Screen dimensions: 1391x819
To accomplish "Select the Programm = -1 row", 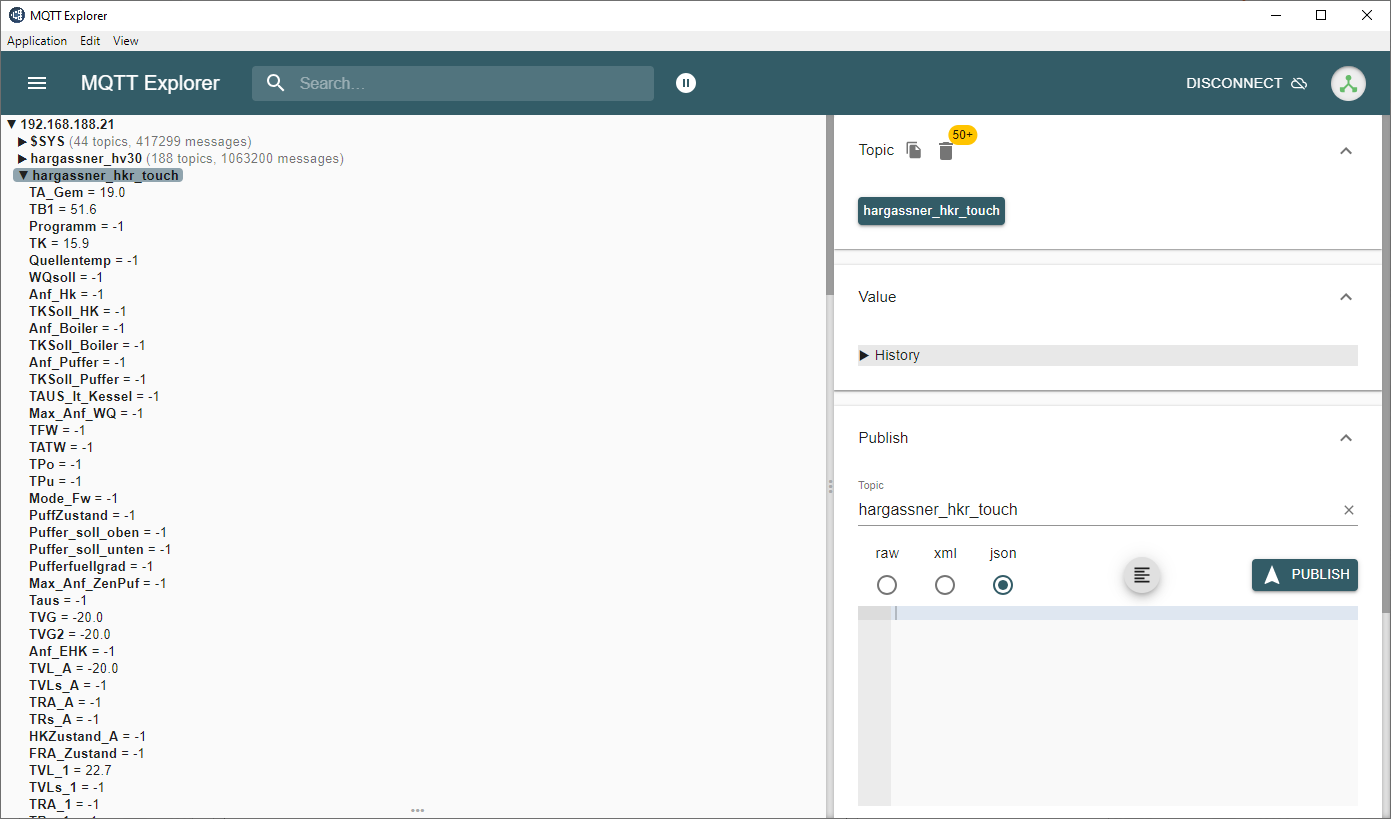I will (x=76, y=226).
